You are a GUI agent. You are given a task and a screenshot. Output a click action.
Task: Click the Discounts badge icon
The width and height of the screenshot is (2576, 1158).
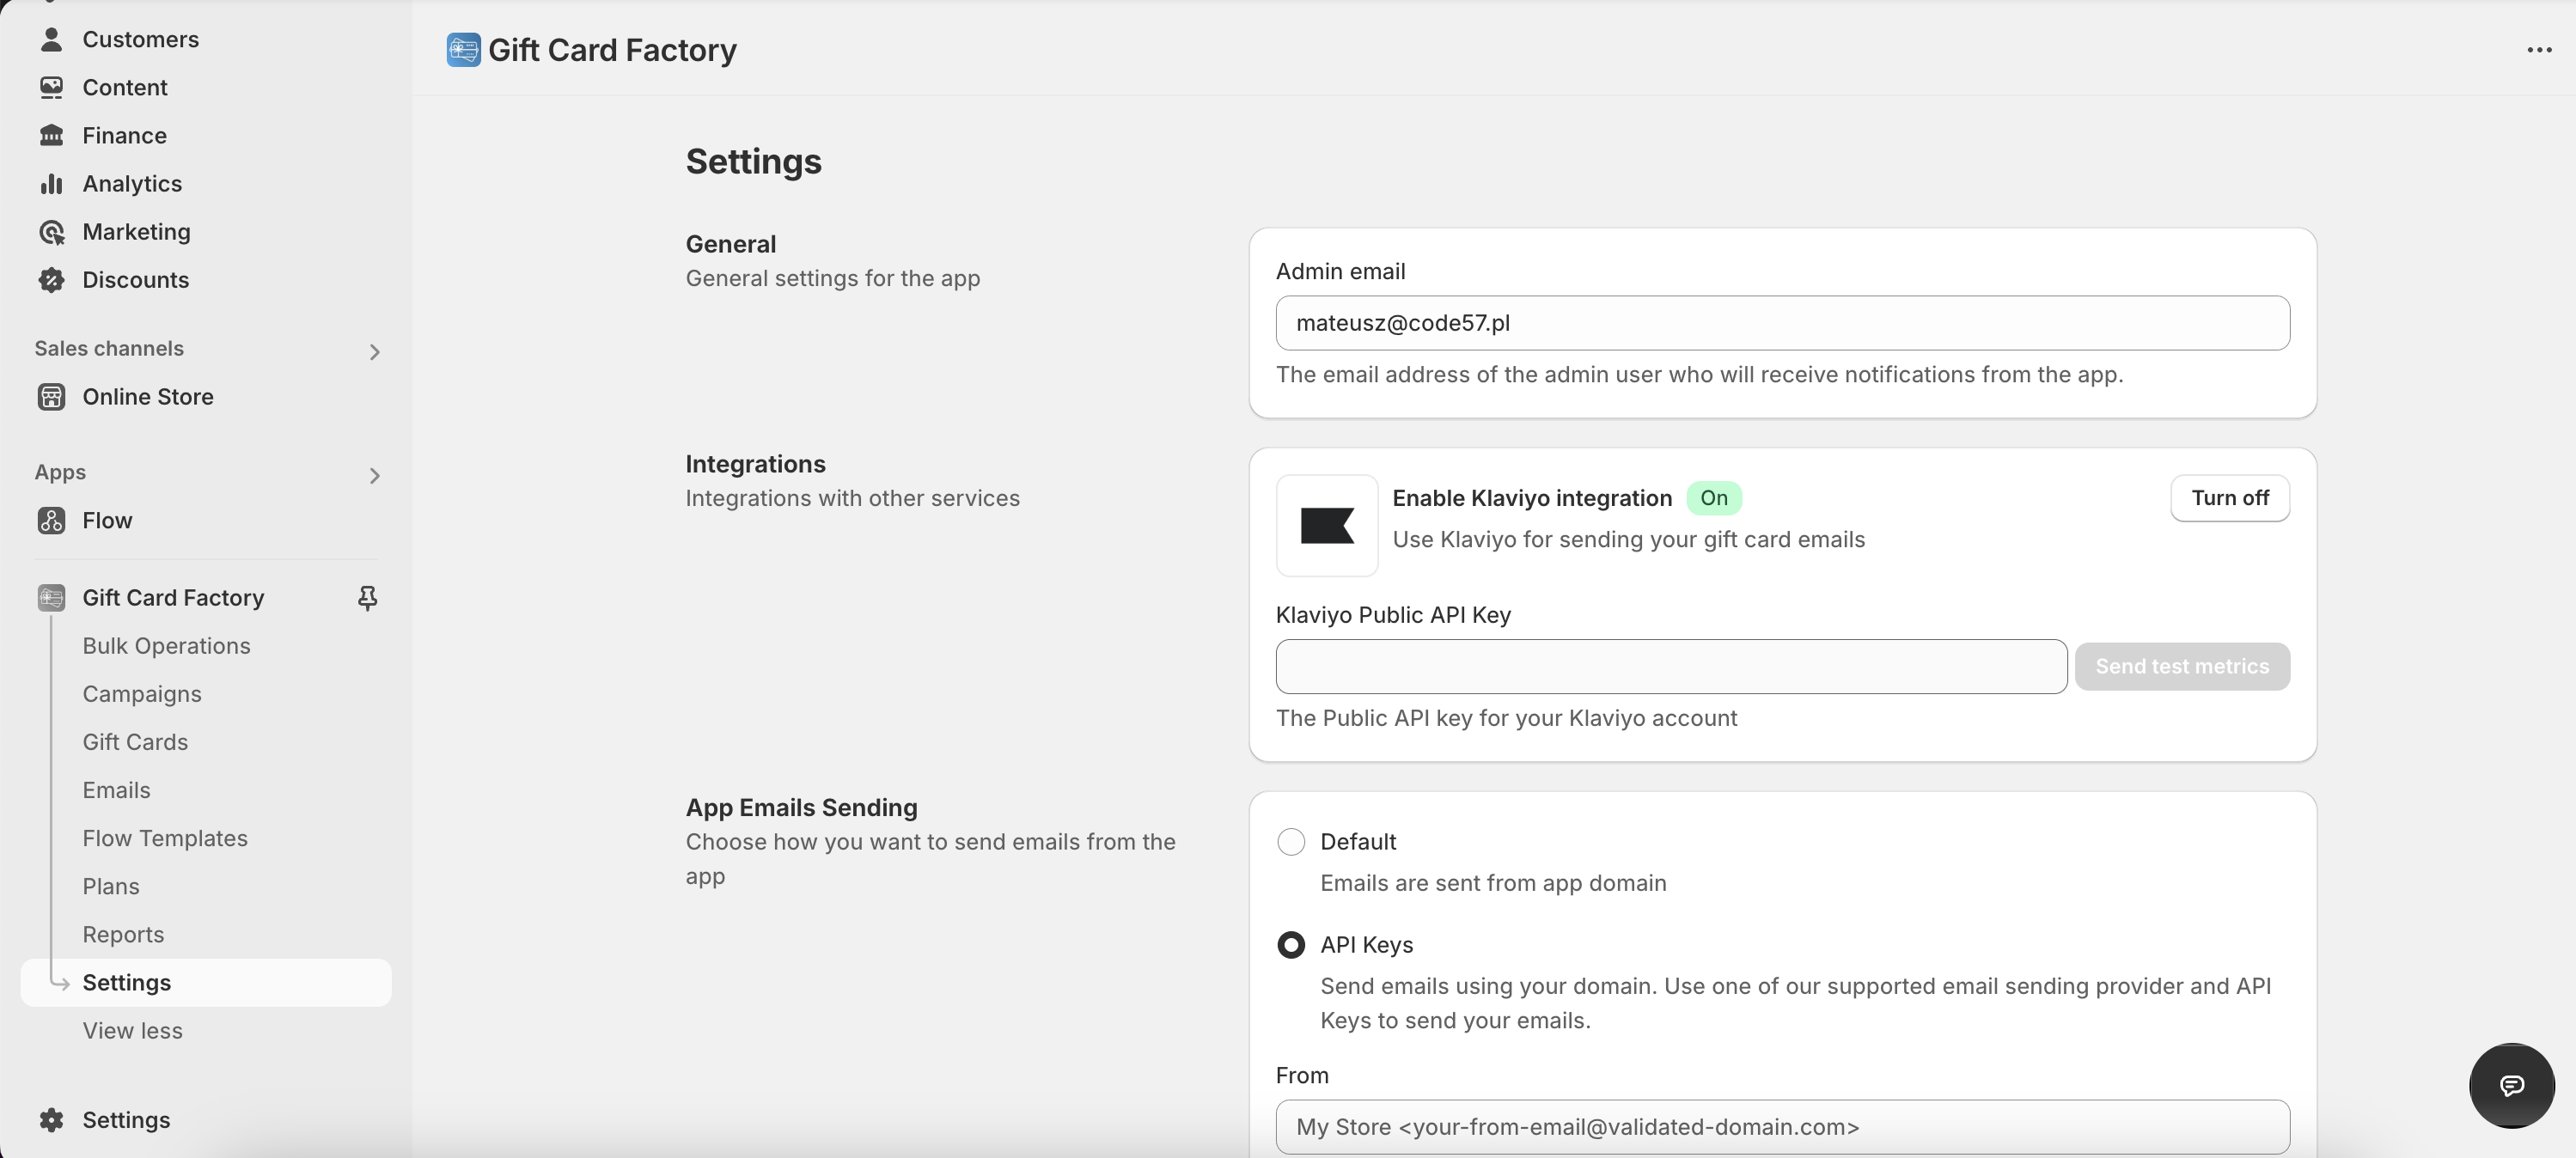[51, 280]
